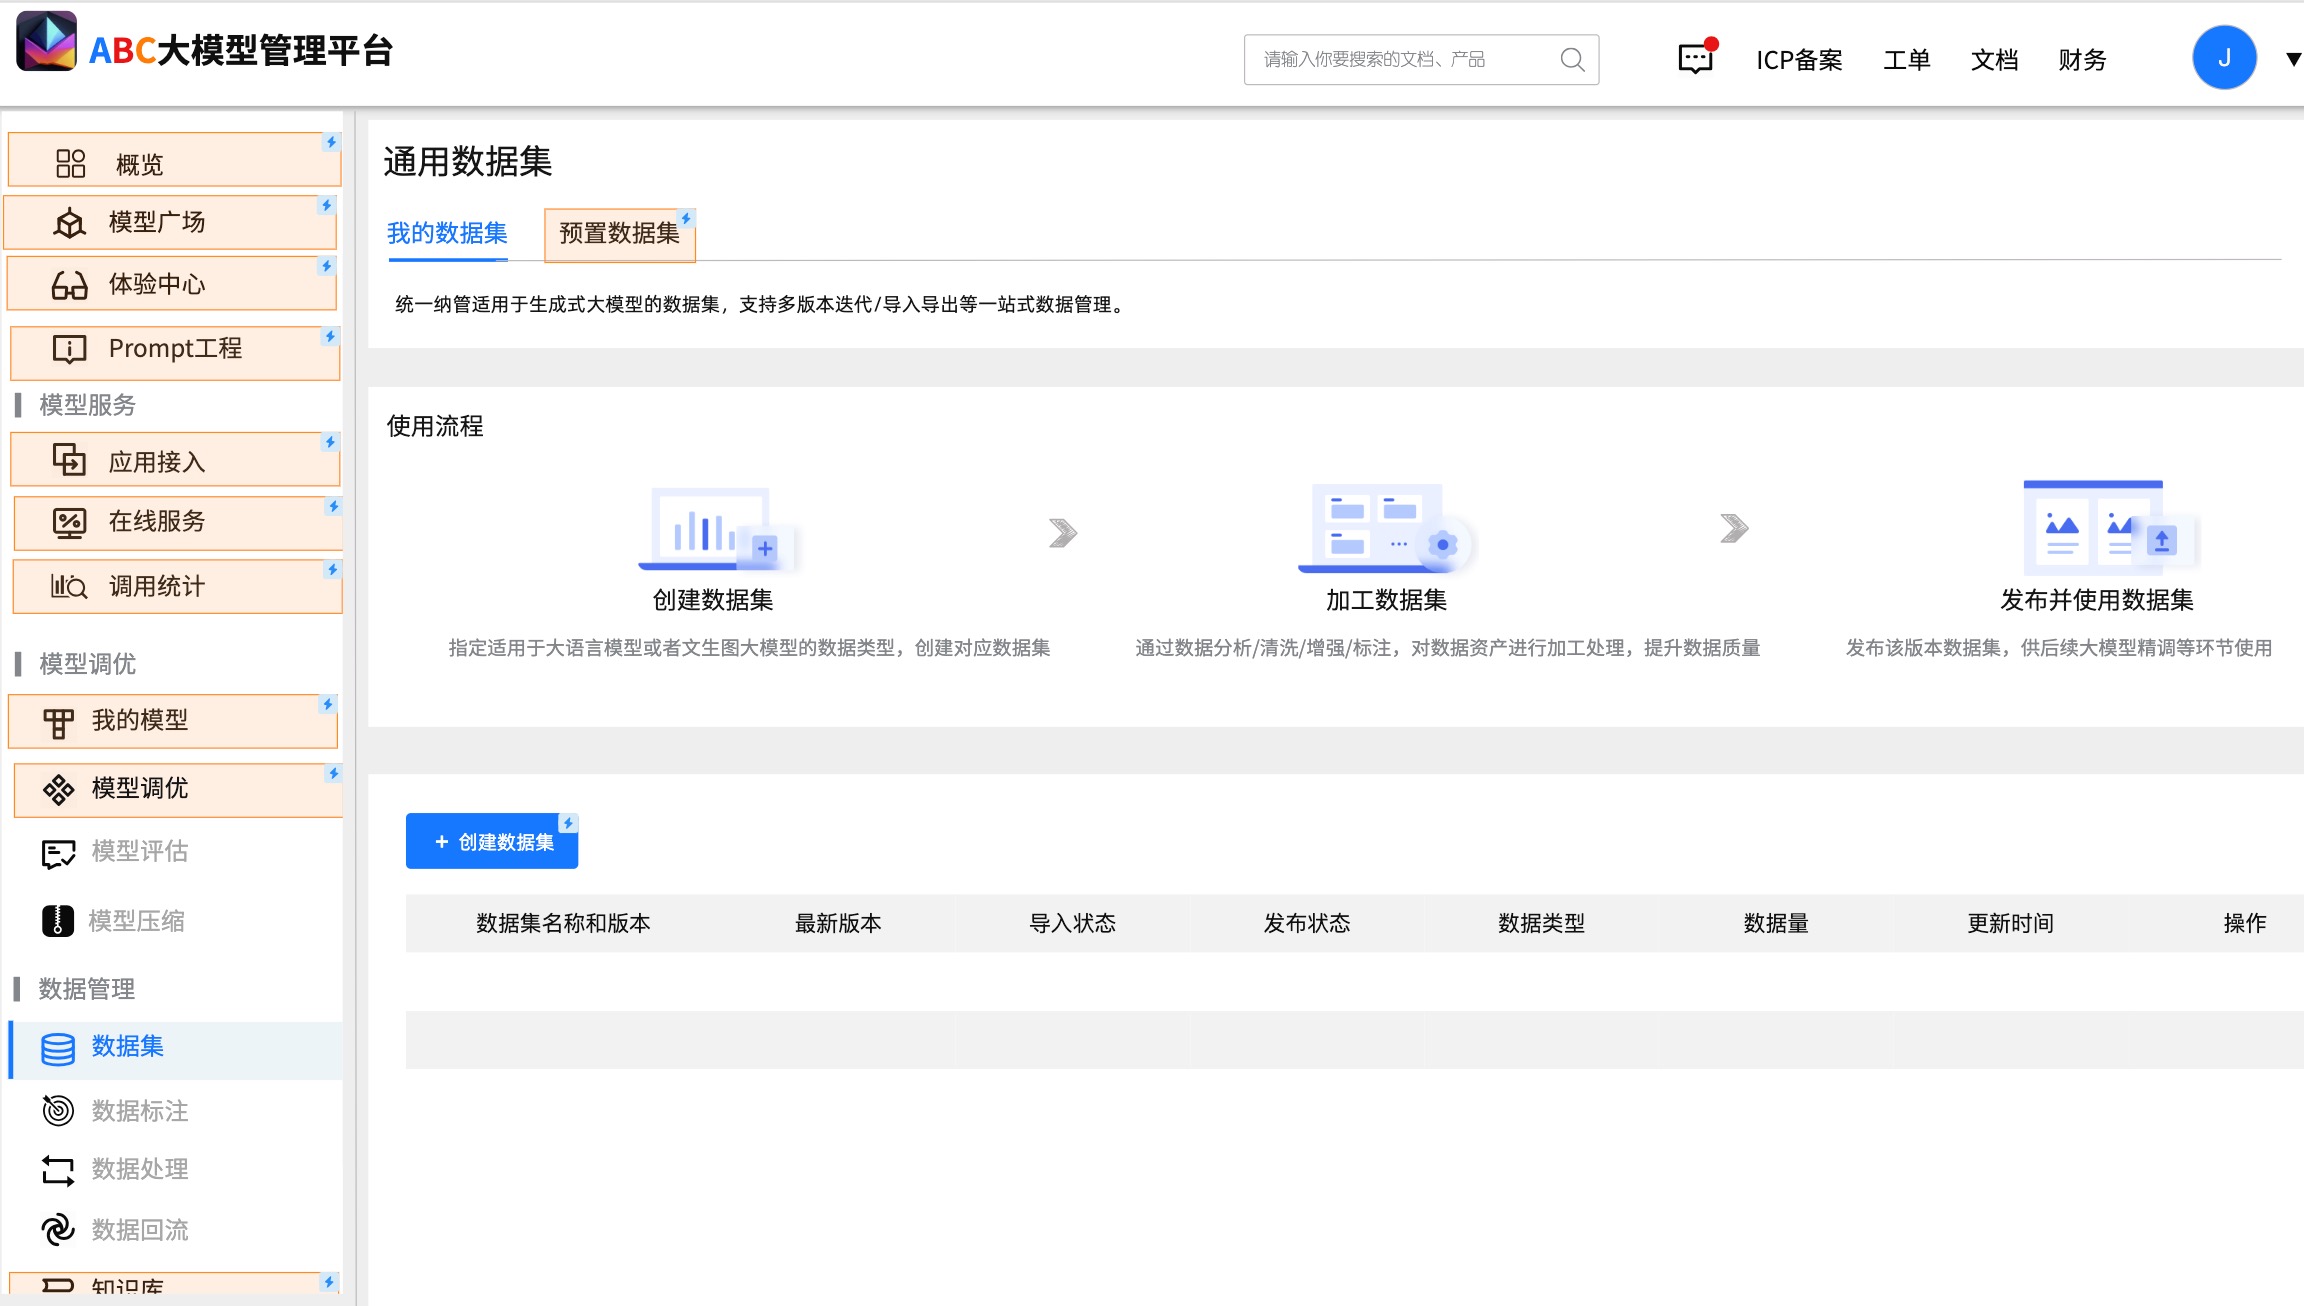
Task: Open ICP备案 link in header
Action: 1799,60
